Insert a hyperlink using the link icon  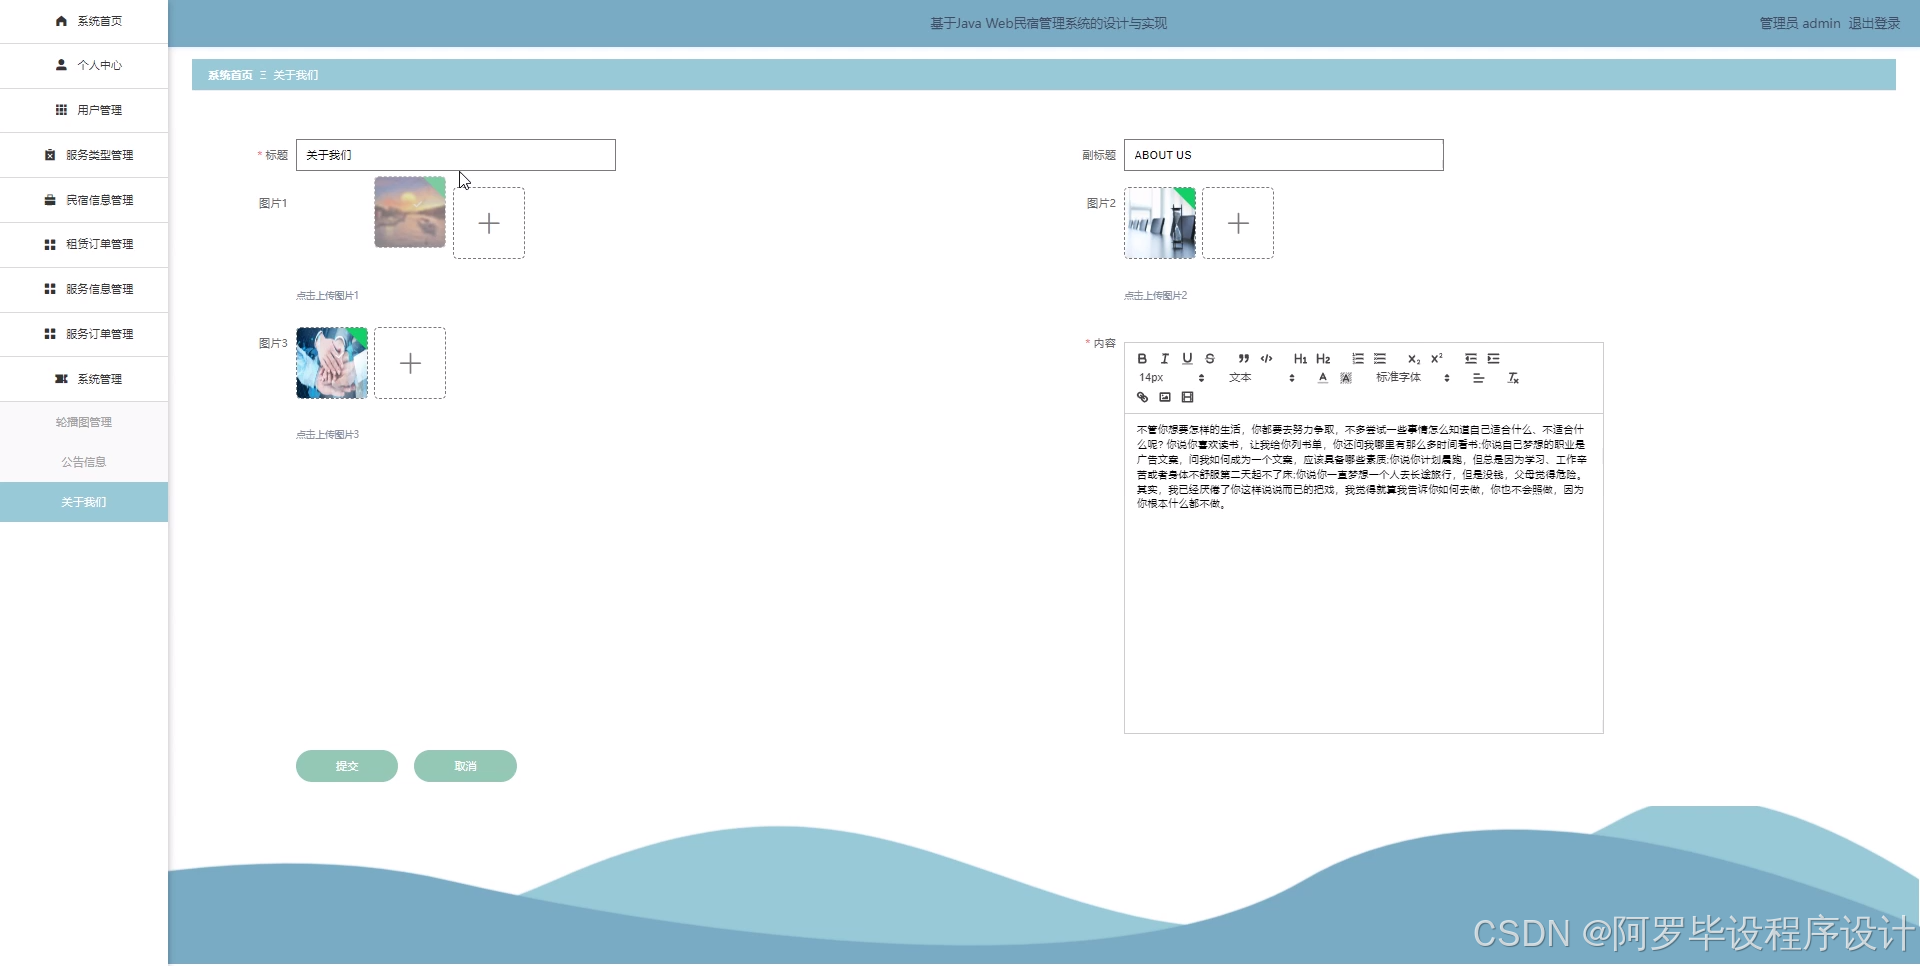coord(1141,397)
